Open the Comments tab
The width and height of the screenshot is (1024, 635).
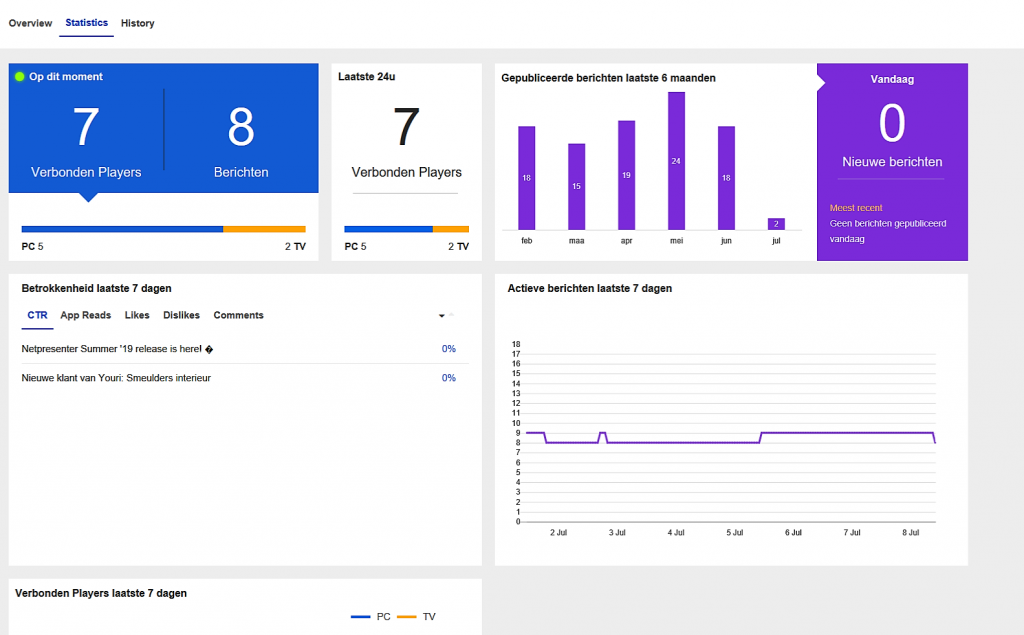tap(238, 315)
